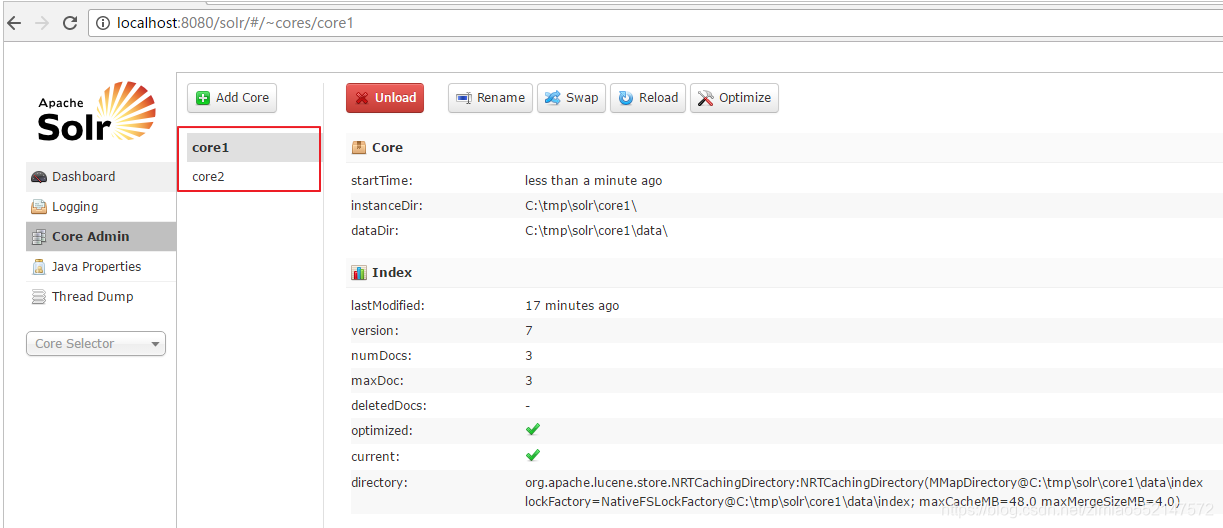This screenshot has width=1223, height=528.
Task: Click the red Unload button
Action: tap(385, 97)
